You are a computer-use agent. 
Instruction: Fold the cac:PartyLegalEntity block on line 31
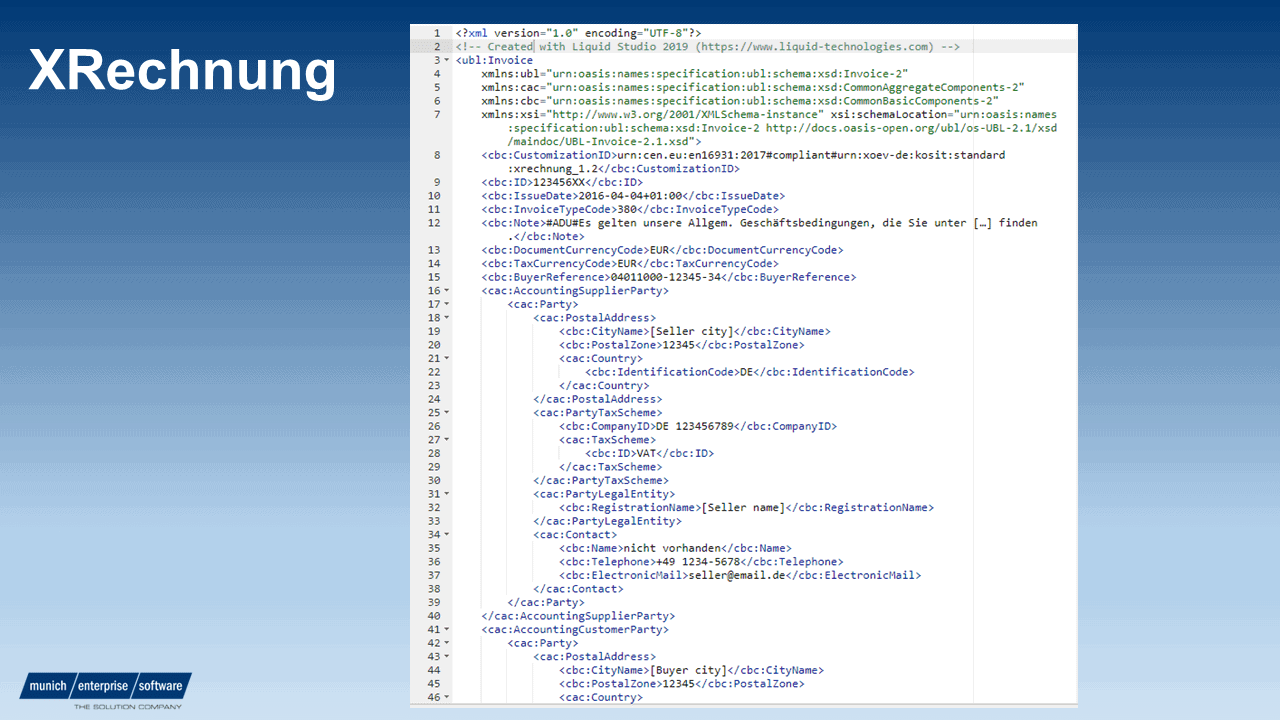tap(446, 494)
